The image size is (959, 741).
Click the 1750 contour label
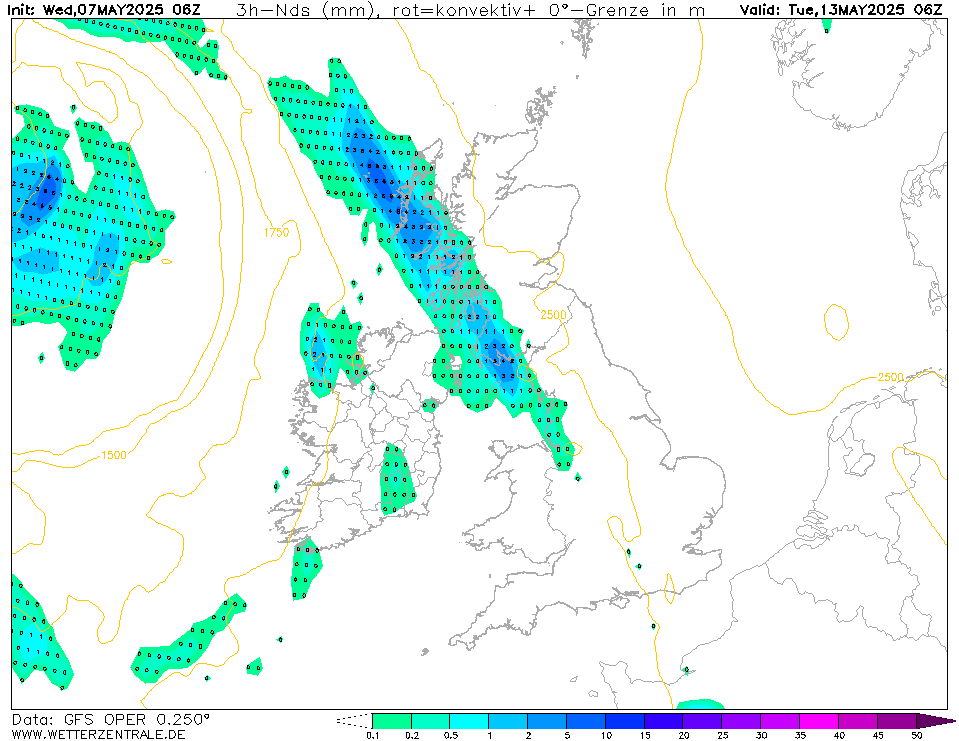[276, 232]
